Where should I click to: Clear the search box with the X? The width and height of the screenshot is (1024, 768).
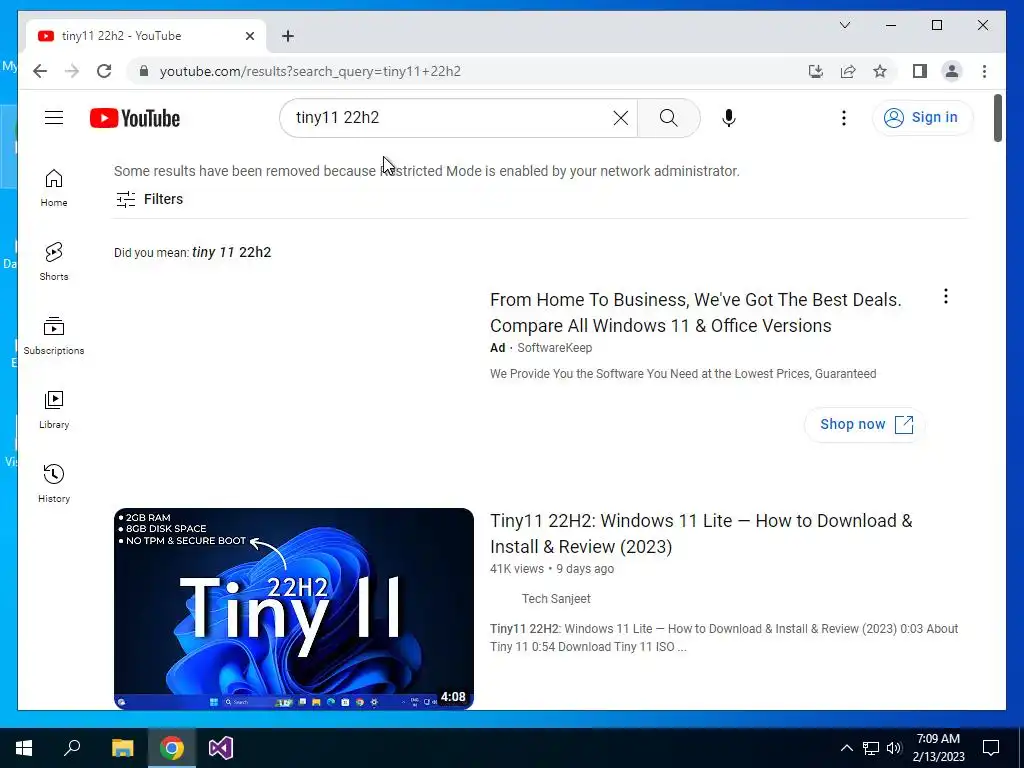620,118
